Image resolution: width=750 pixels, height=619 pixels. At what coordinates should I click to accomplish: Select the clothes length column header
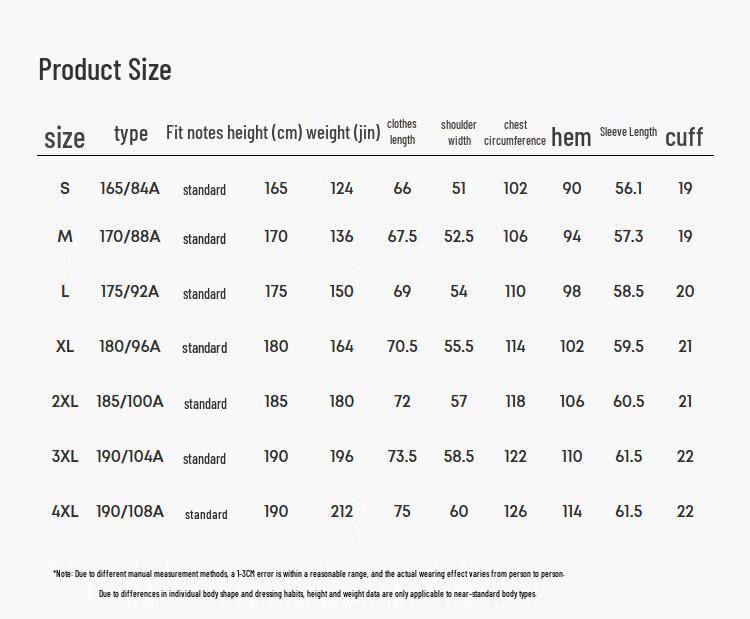[402, 132]
